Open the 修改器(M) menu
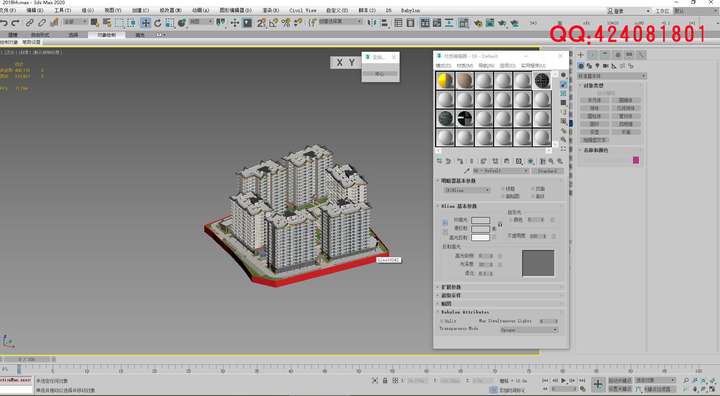The height and width of the screenshot is (396, 720). [x=170, y=10]
